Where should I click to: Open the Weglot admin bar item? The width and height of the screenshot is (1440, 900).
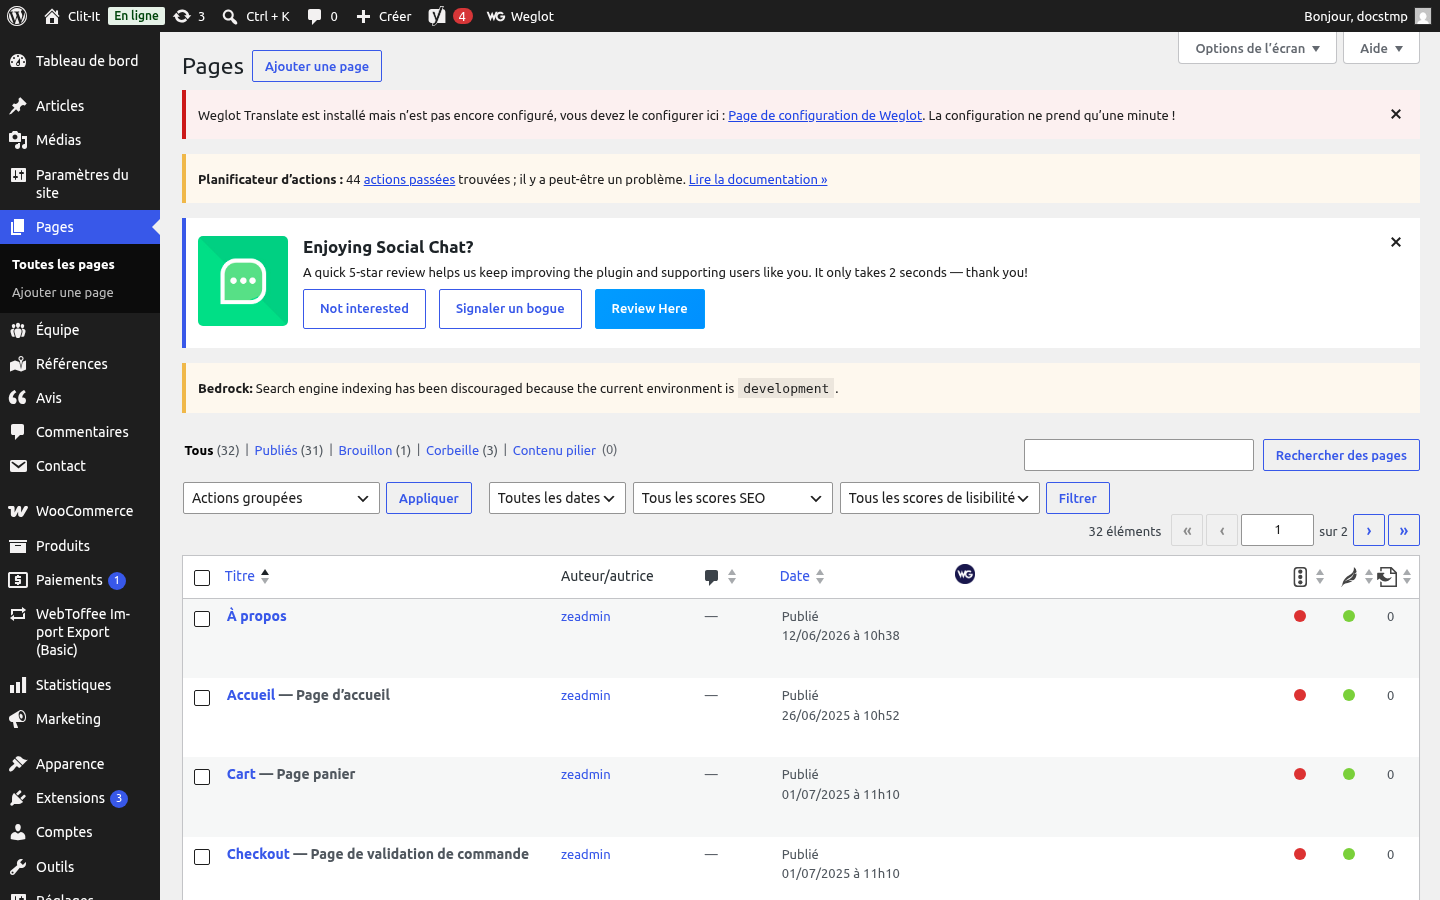[x=520, y=16]
